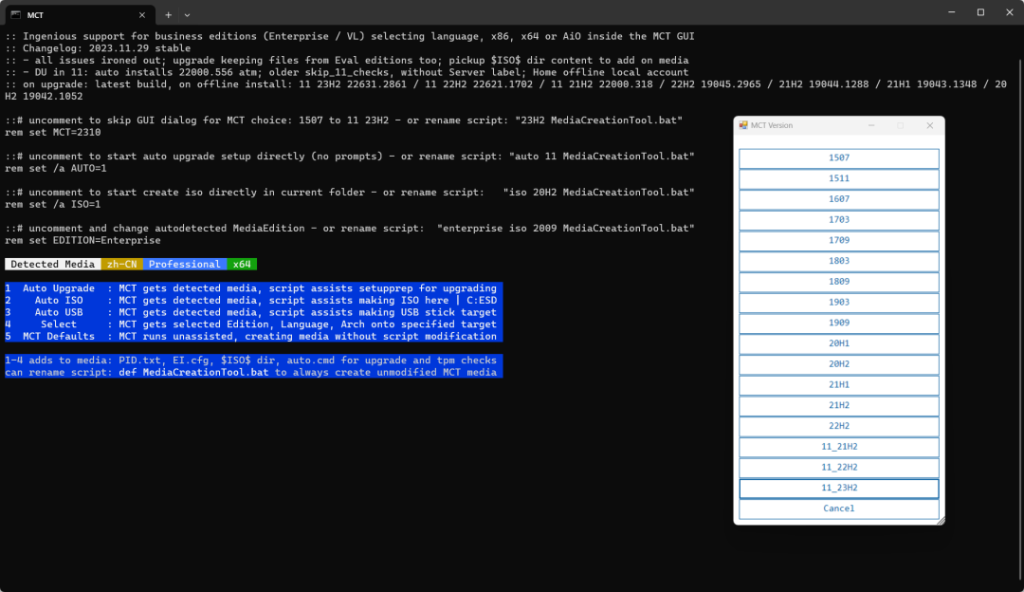Click the 'rem set /a AUTO=1' line
This screenshot has height=592, width=1024.
click(56, 168)
